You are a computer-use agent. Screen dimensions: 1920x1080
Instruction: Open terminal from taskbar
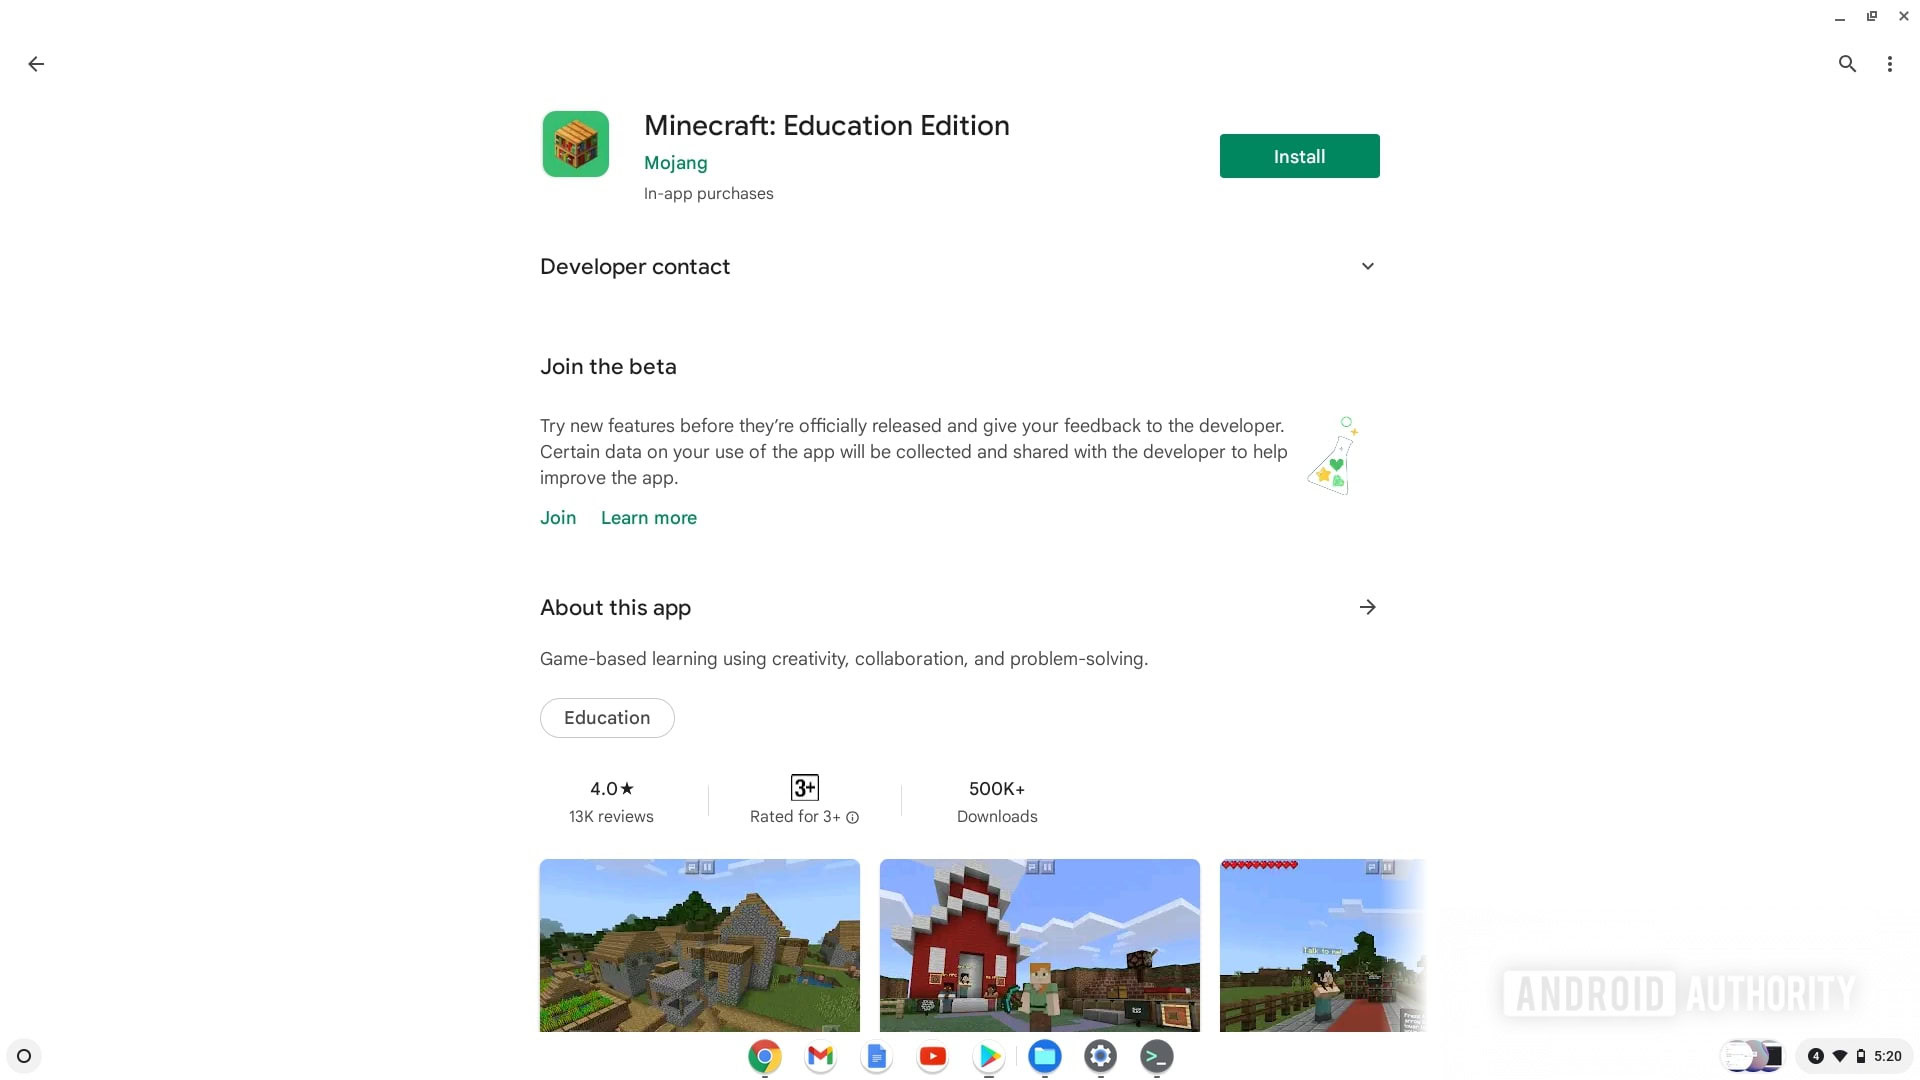coord(1156,1055)
